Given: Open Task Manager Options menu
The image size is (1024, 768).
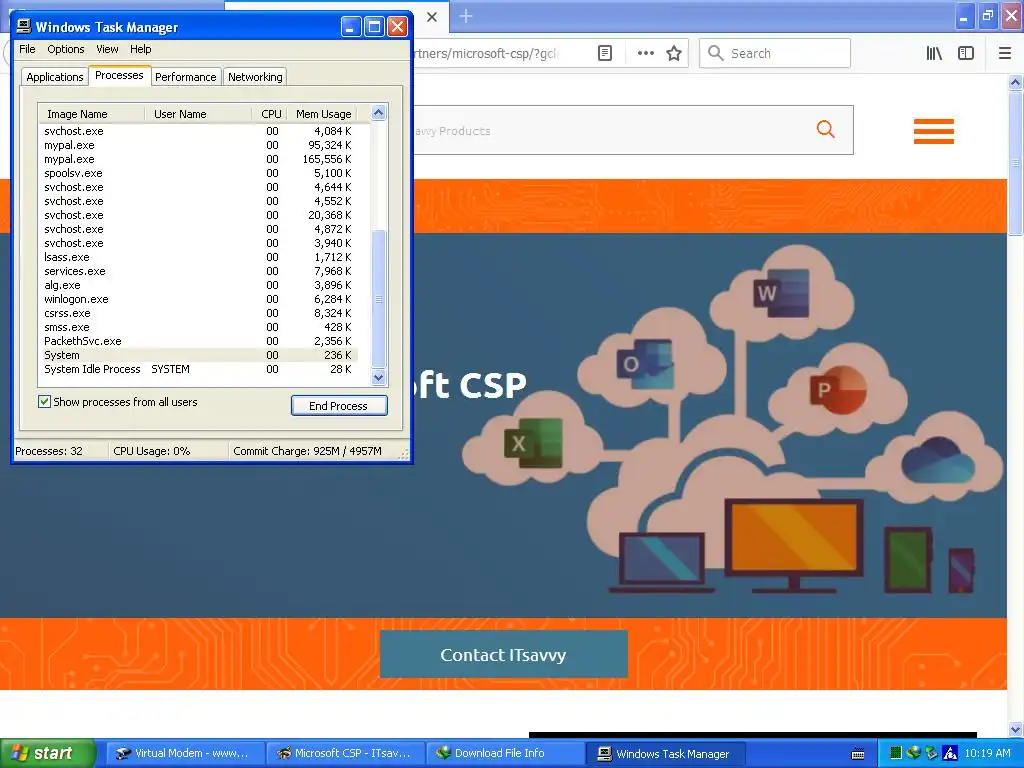Looking at the screenshot, I should pos(65,49).
